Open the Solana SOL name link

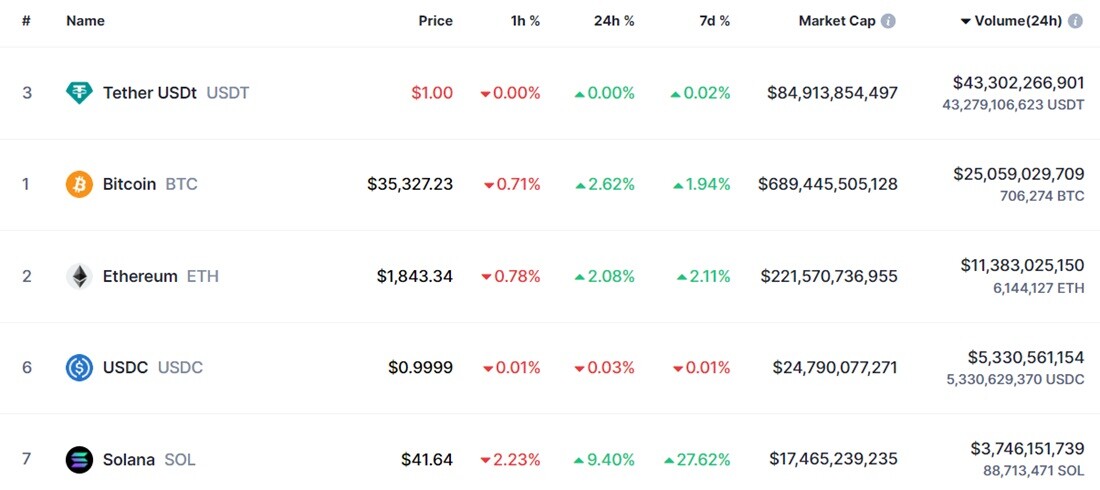pos(149,460)
